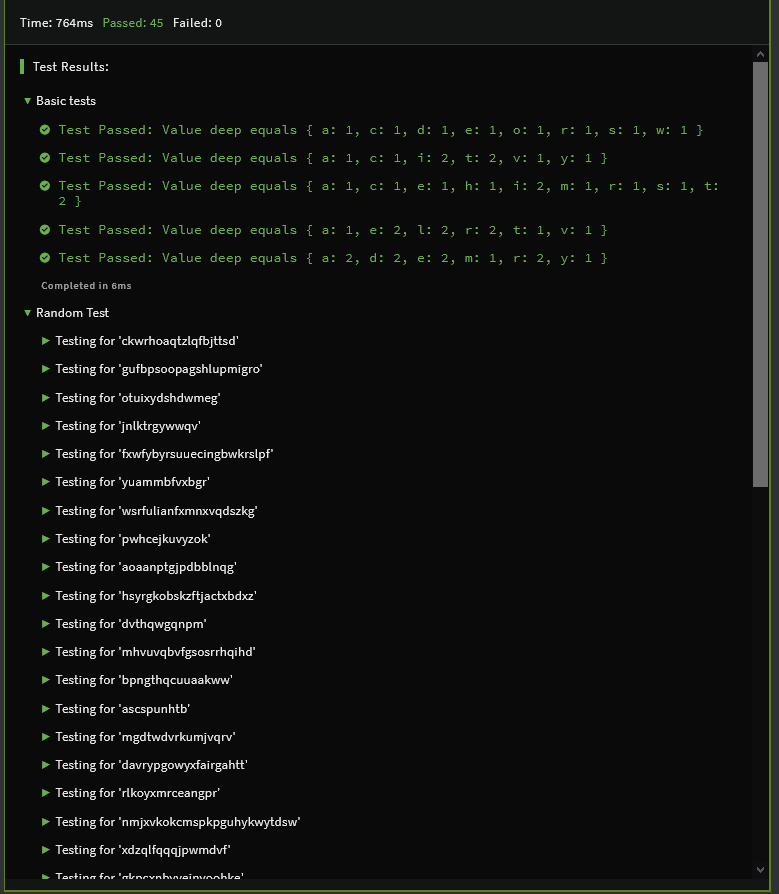Expand test for 'xdzqlfqqqjpwmdvf'
This screenshot has height=894, width=779.
46,850
